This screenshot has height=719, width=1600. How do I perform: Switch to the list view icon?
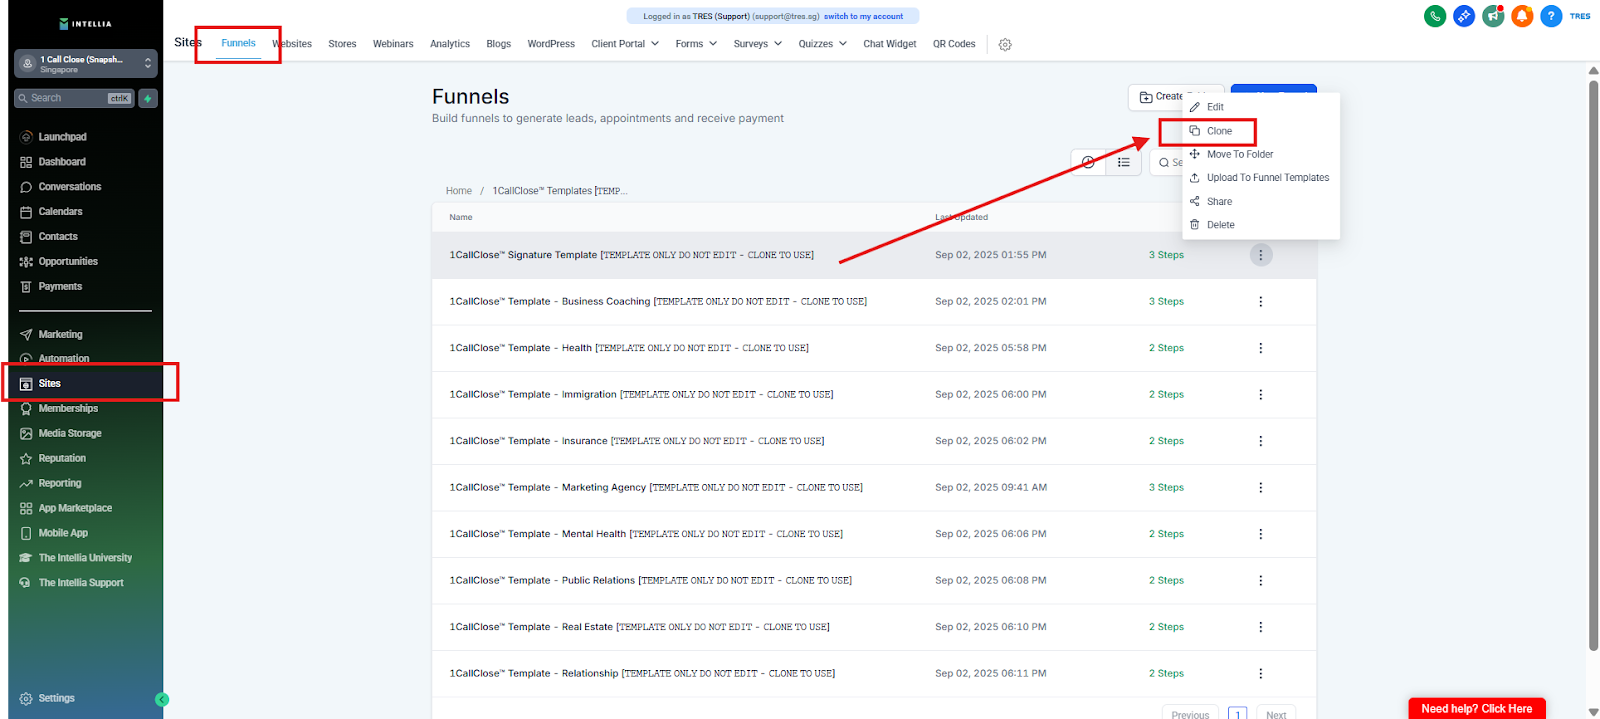1124,162
